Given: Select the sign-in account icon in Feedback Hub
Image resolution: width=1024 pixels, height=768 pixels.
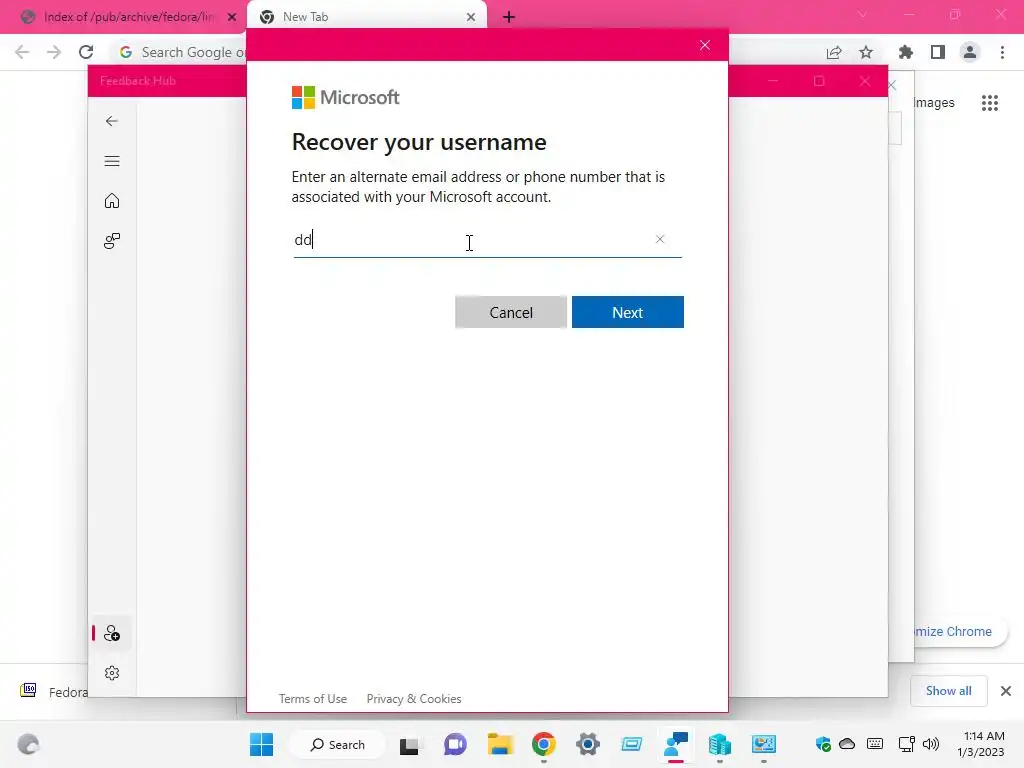Looking at the screenshot, I should coord(112,633).
